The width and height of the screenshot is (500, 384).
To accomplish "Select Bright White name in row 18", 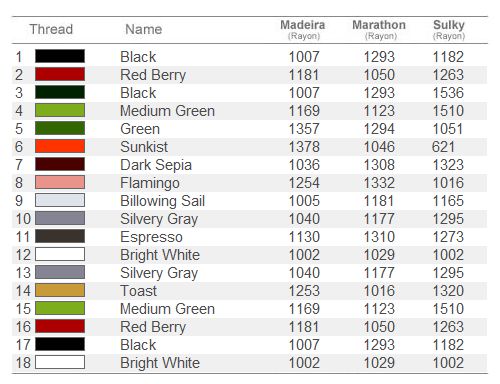I will tap(160, 363).
